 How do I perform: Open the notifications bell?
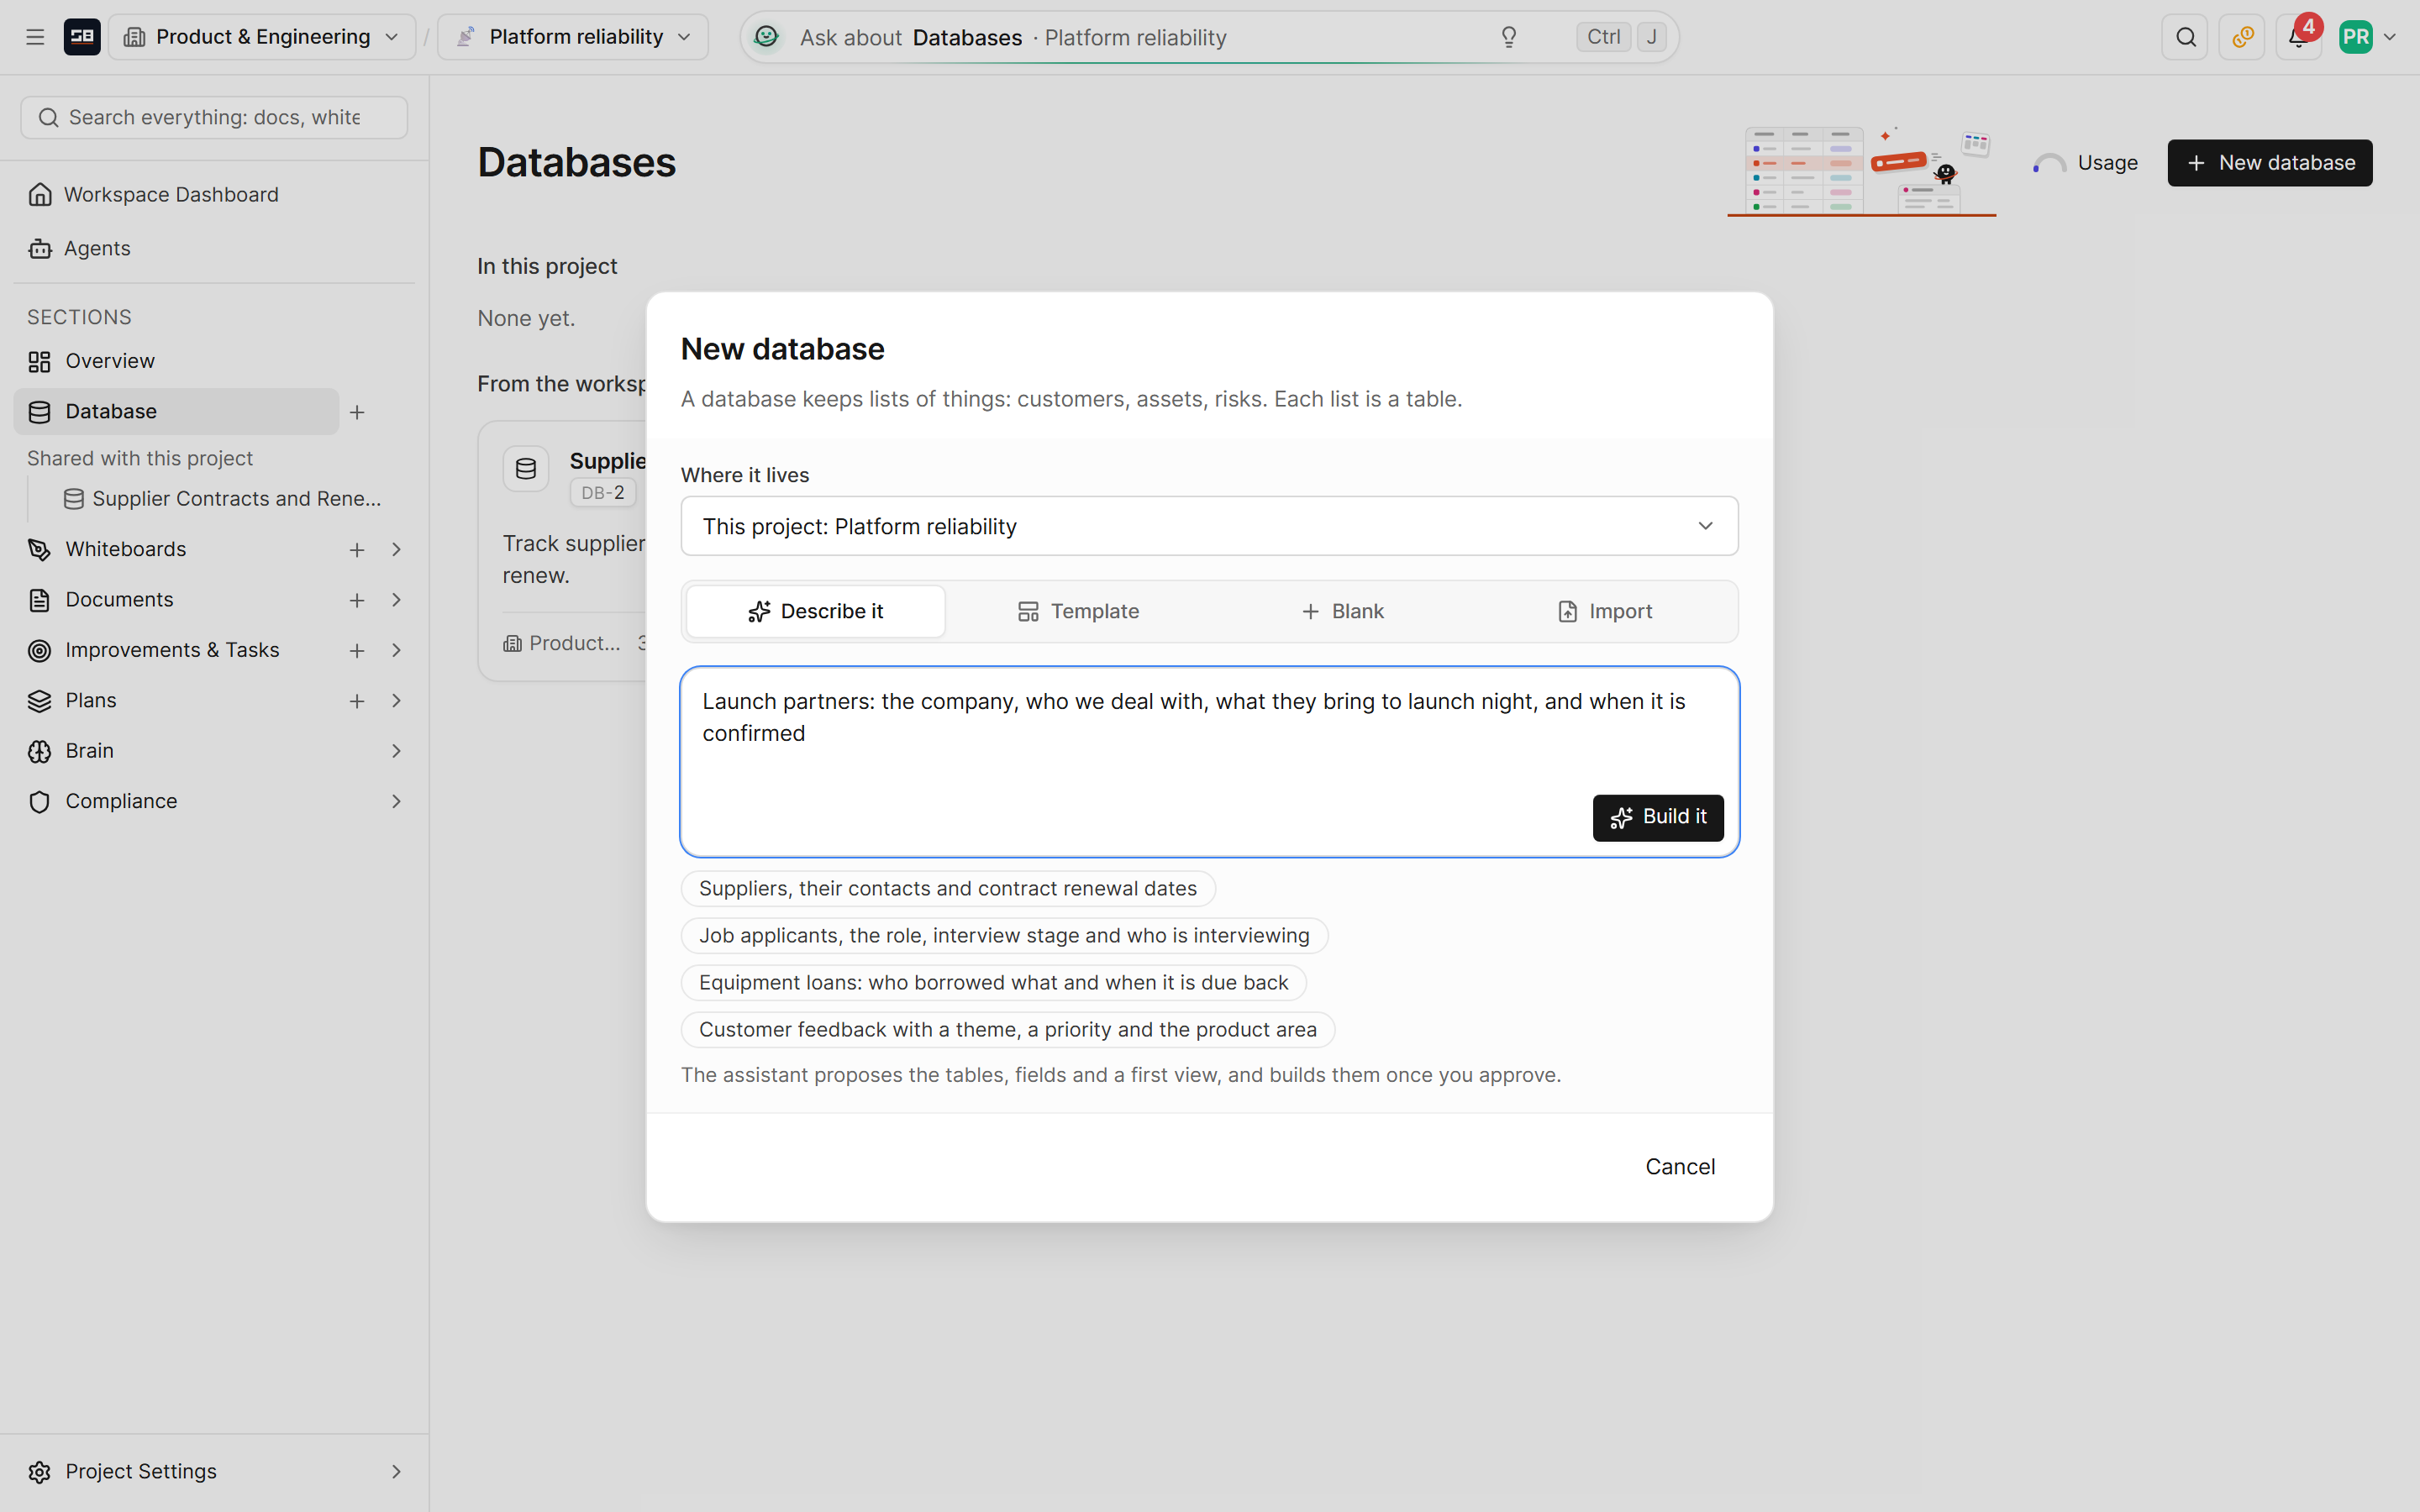tap(2298, 37)
